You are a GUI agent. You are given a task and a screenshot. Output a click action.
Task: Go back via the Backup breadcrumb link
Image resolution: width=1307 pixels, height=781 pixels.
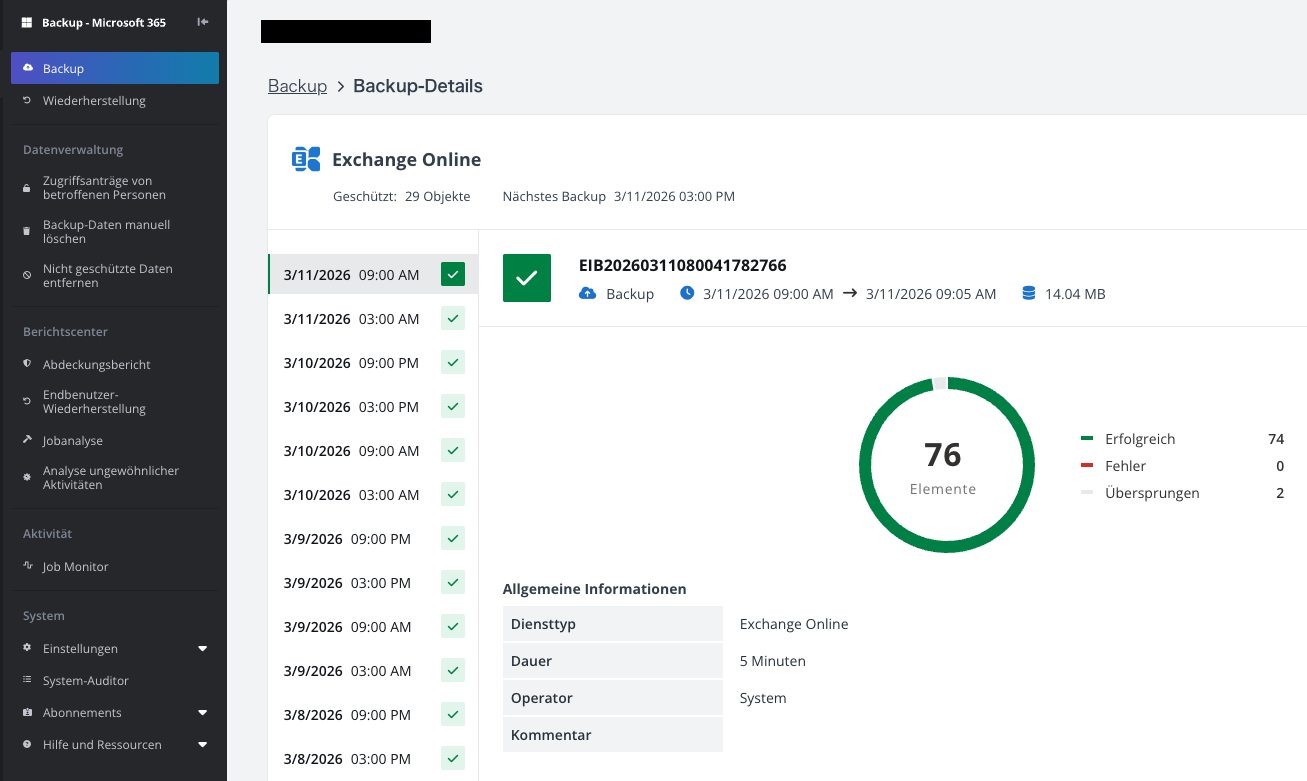click(297, 86)
